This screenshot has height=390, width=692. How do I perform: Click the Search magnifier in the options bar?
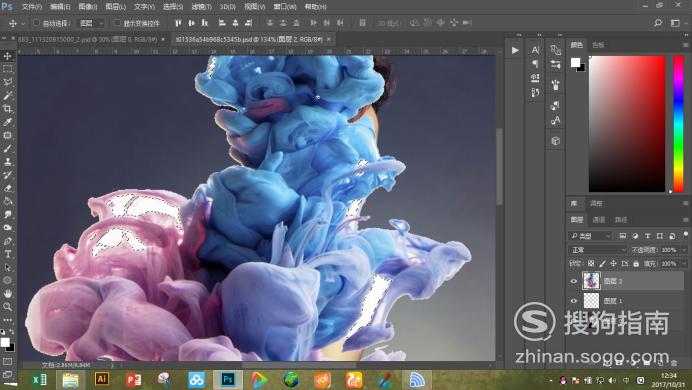click(x=658, y=23)
